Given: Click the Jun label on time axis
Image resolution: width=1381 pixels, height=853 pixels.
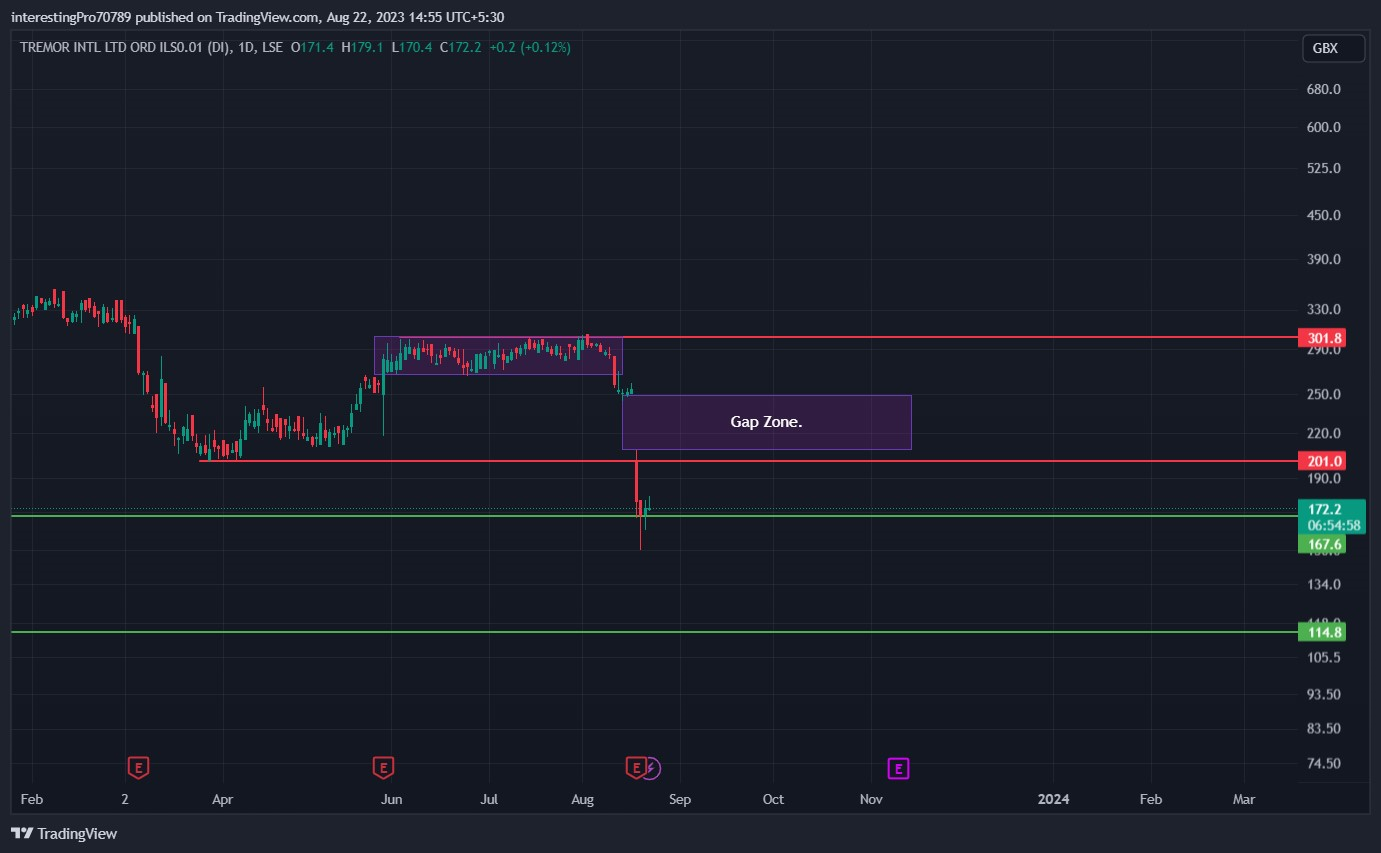Looking at the screenshot, I should (392, 799).
